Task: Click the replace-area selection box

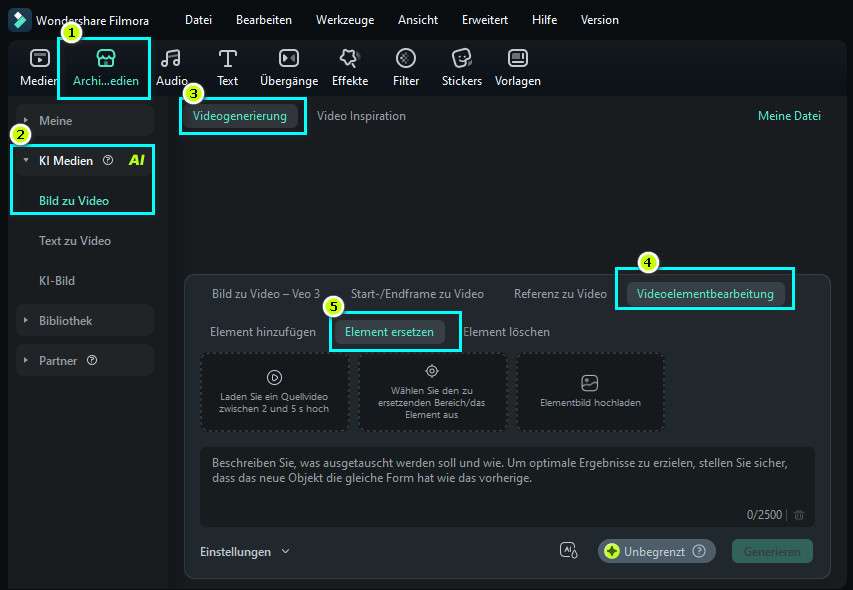Action: (x=432, y=392)
